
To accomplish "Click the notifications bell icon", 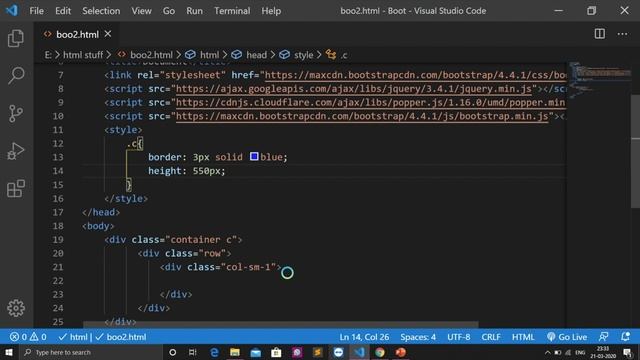I will coord(625,337).
